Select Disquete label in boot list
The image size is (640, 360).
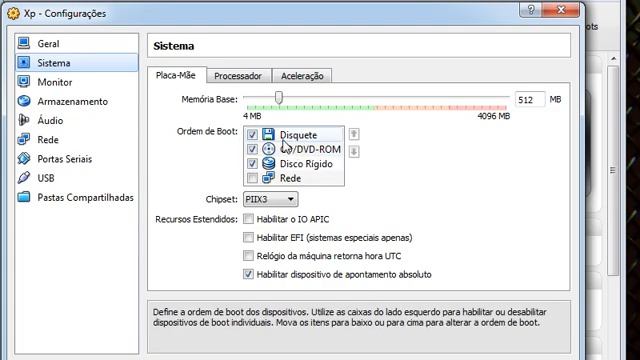click(x=298, y=135)
